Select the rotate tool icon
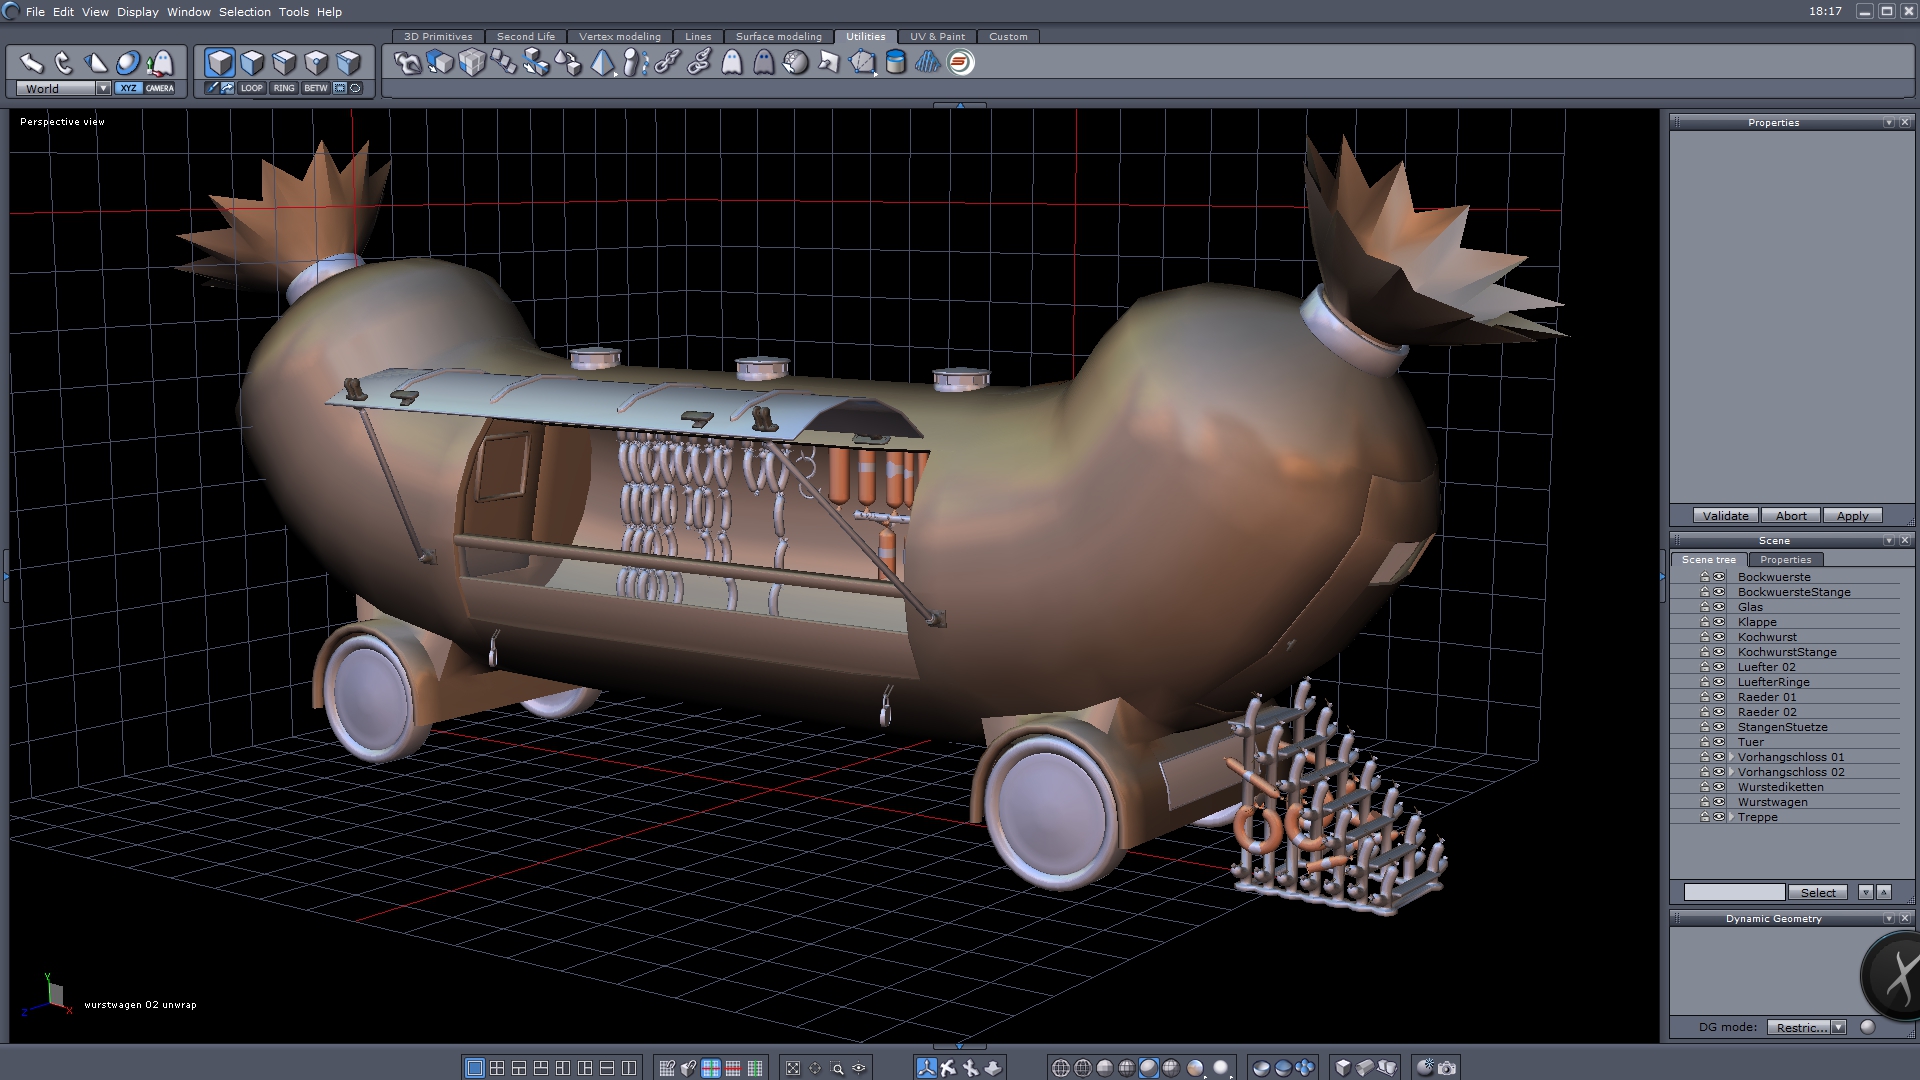Screen dimensions: 1920x1080 pyautogui.click(x=64, y=63)
